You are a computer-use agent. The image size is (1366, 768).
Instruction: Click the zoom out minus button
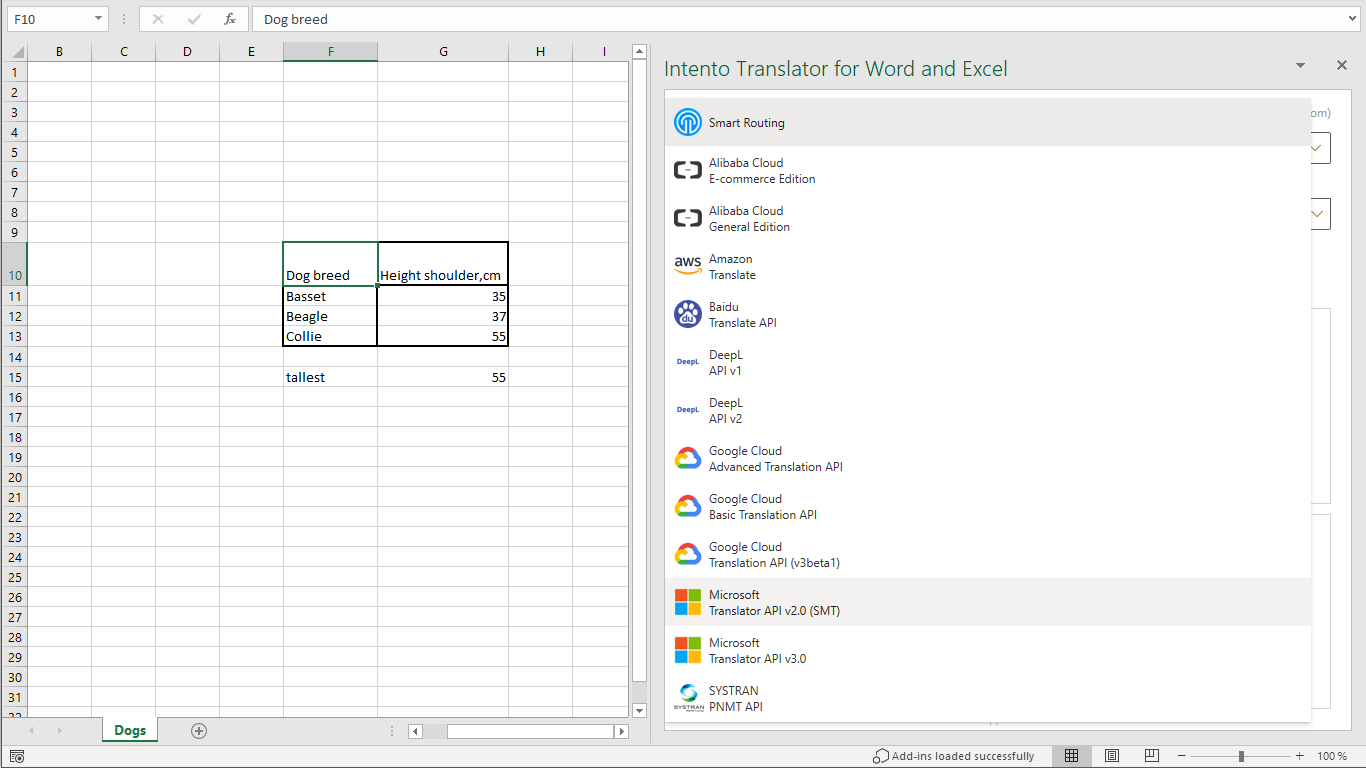coord(1182,756)
